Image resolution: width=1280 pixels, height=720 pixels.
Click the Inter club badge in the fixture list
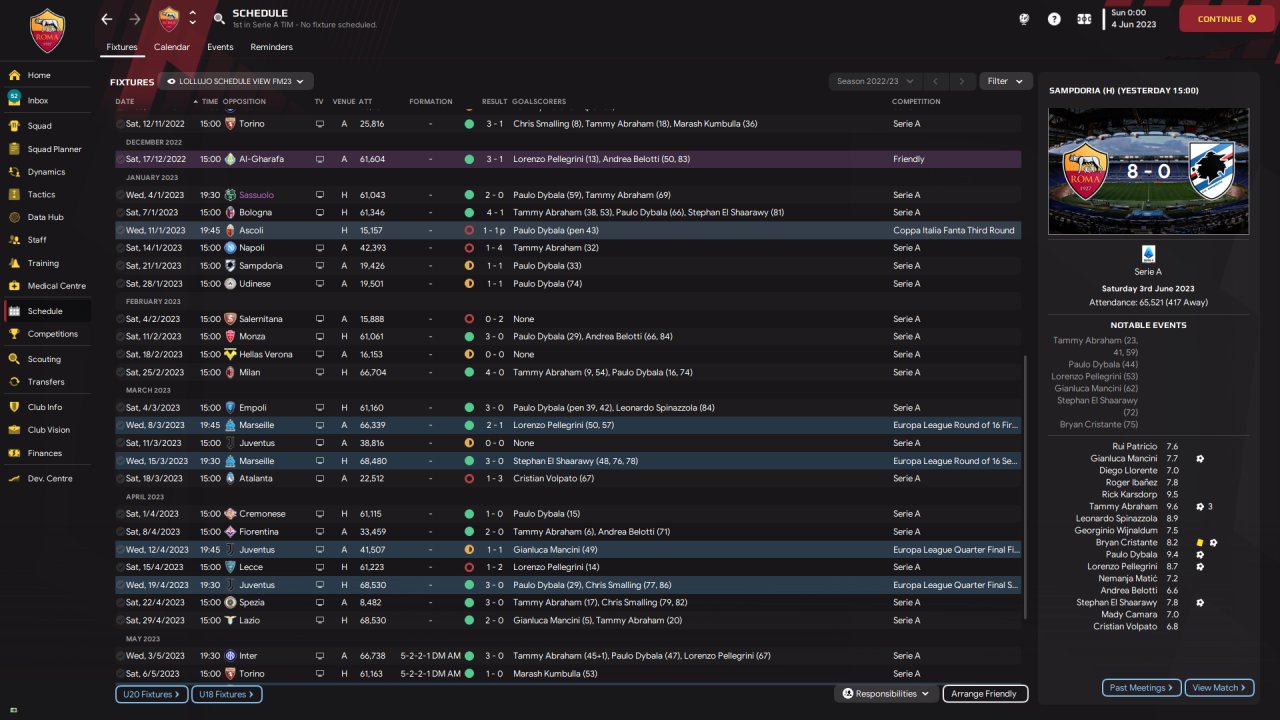point(230,656)
